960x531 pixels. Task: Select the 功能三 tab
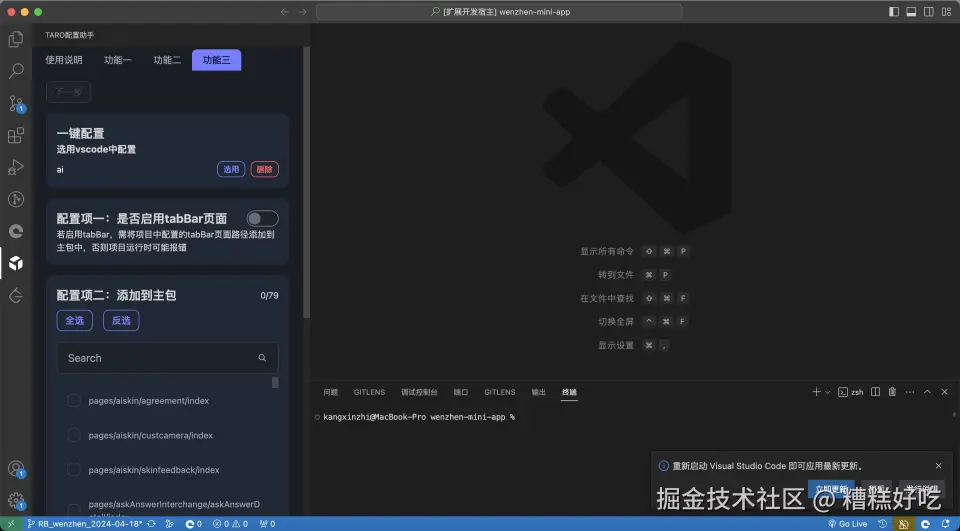217,60
